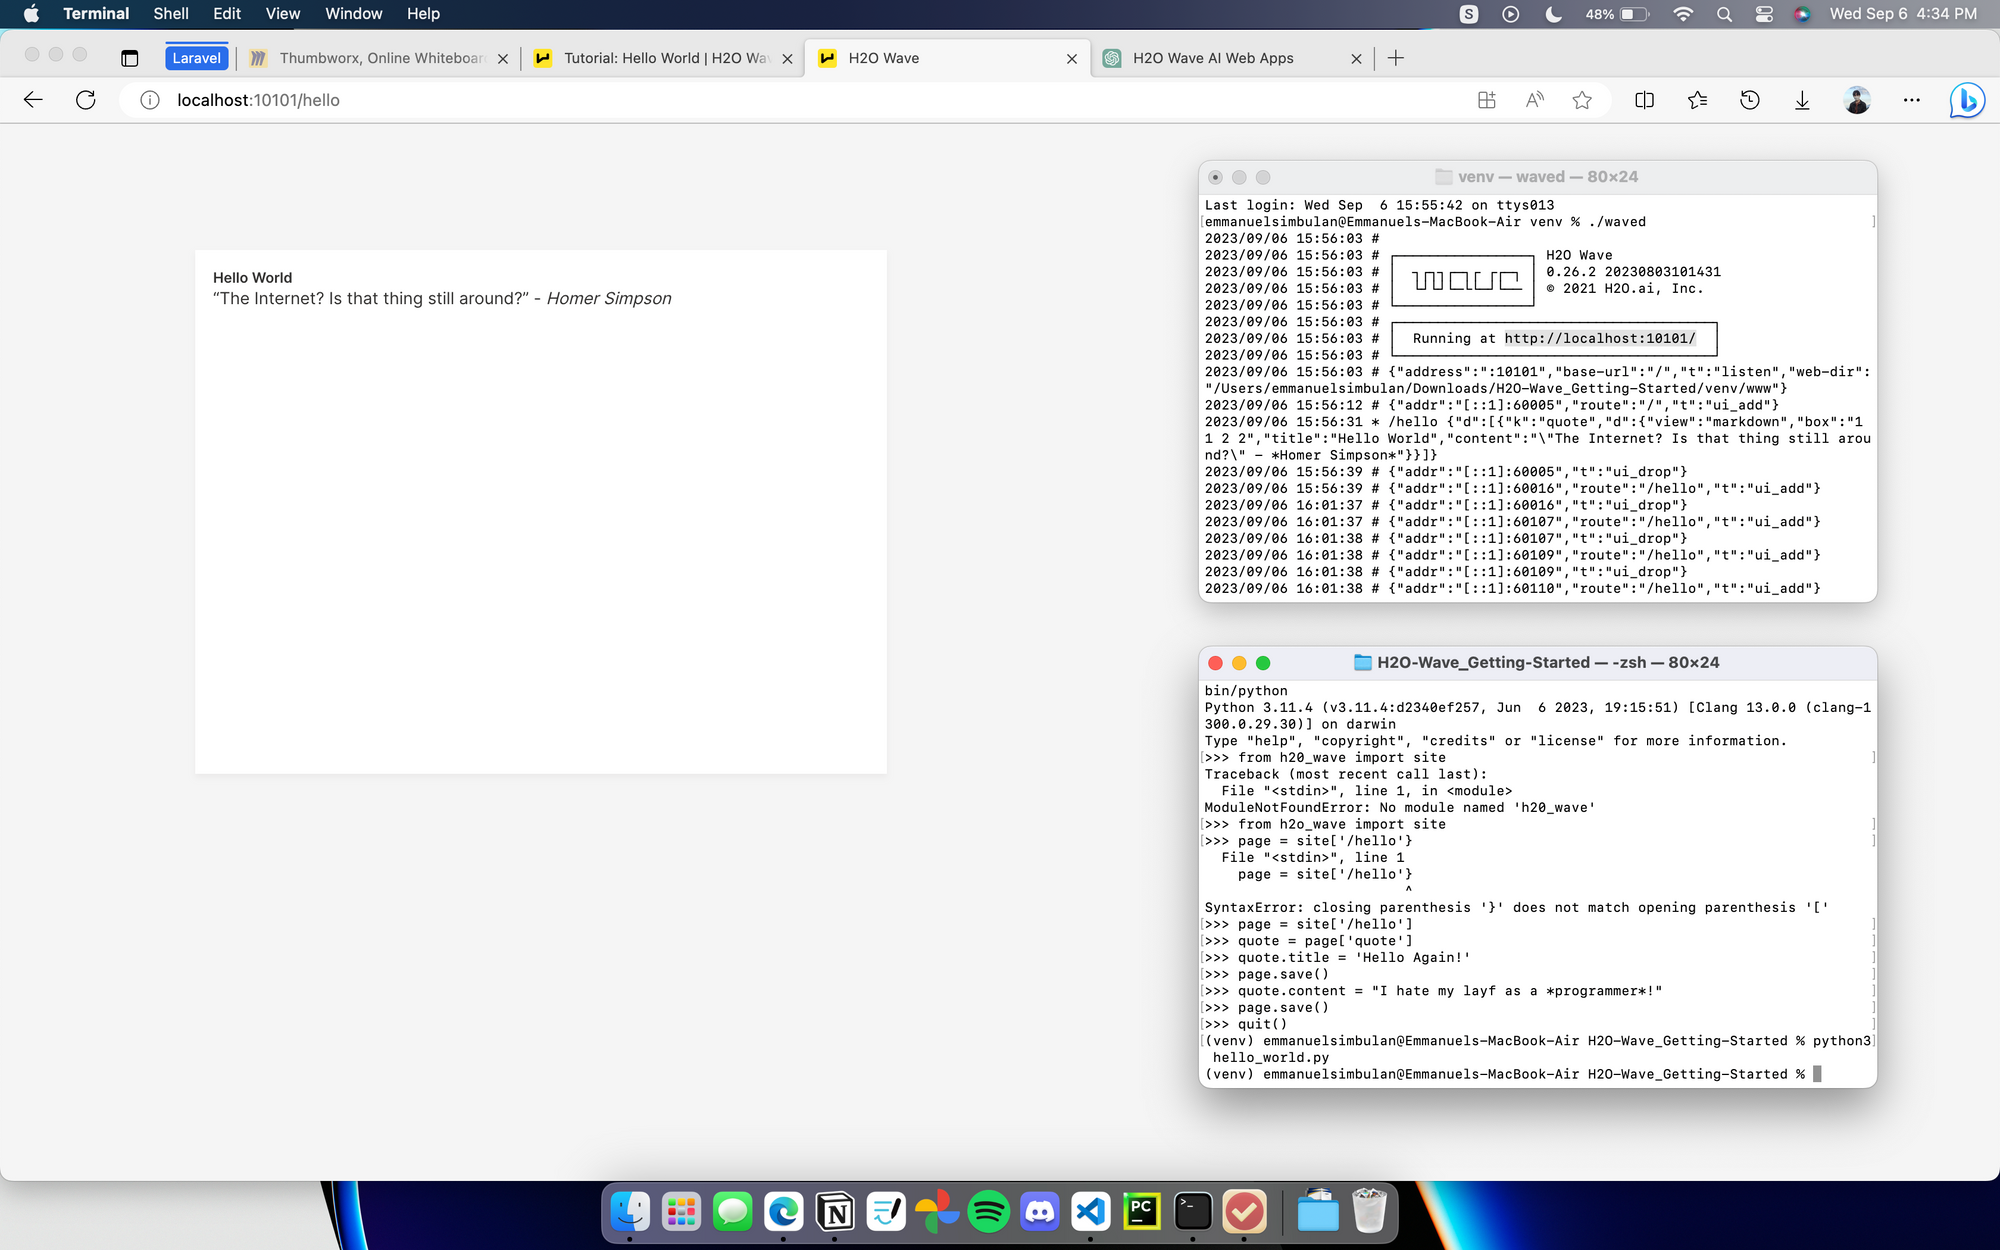
Task: Click the back arrow in the browser
Action: pos(33,100)
